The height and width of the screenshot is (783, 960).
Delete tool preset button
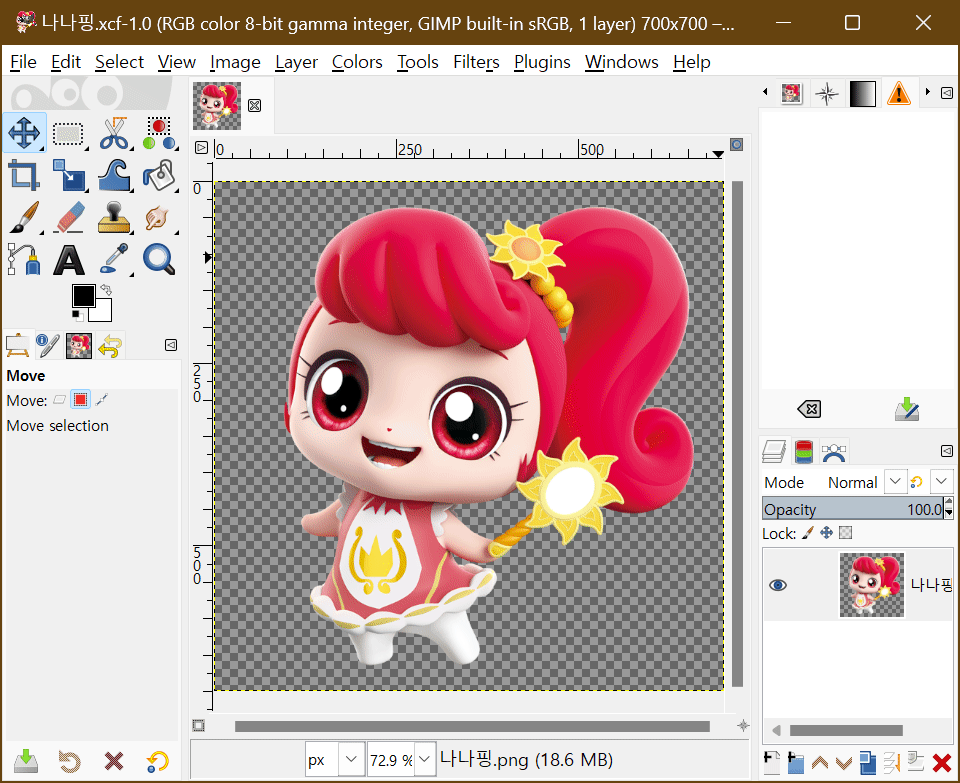[x=114, y=761]
